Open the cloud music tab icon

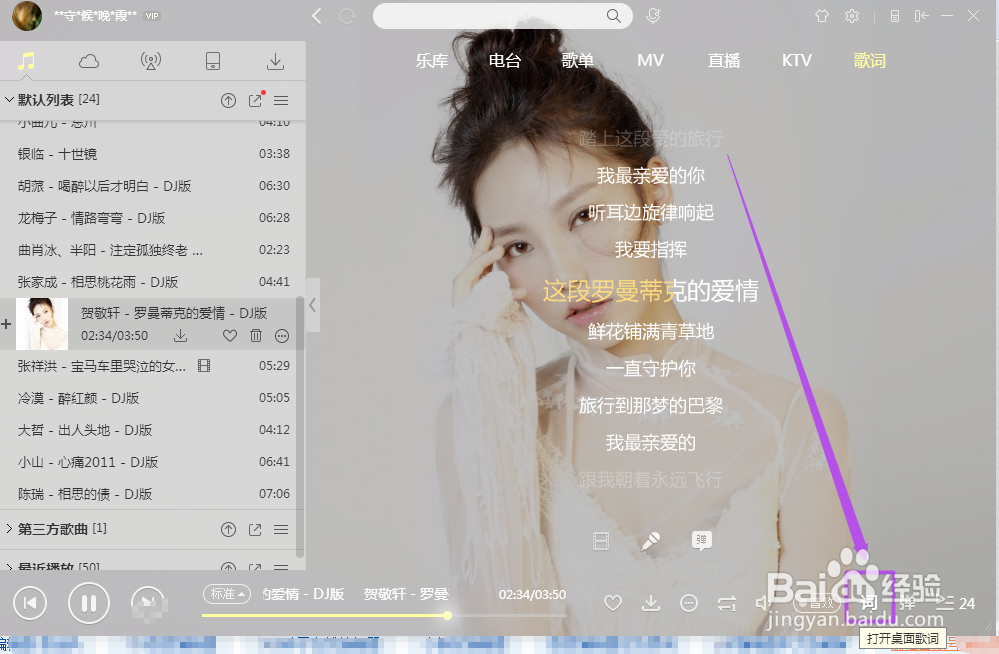tap(89, 61)
